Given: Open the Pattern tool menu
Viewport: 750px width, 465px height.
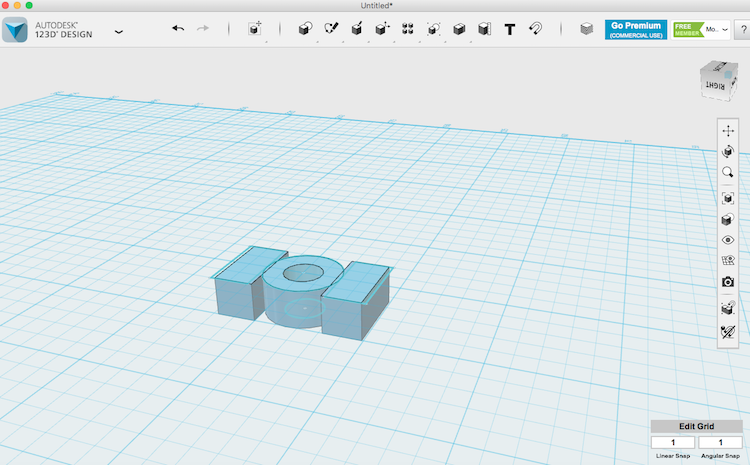Looking at the screenshot, I should tap(408, 29).
